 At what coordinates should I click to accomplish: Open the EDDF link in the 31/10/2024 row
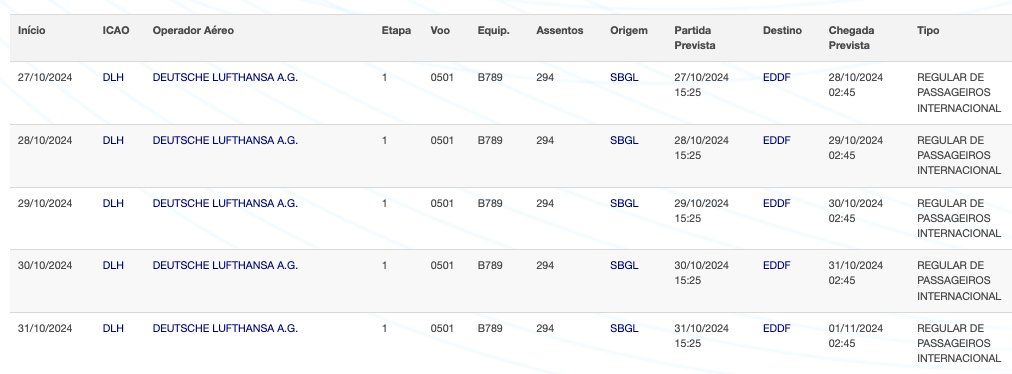[x=776, y=328]
